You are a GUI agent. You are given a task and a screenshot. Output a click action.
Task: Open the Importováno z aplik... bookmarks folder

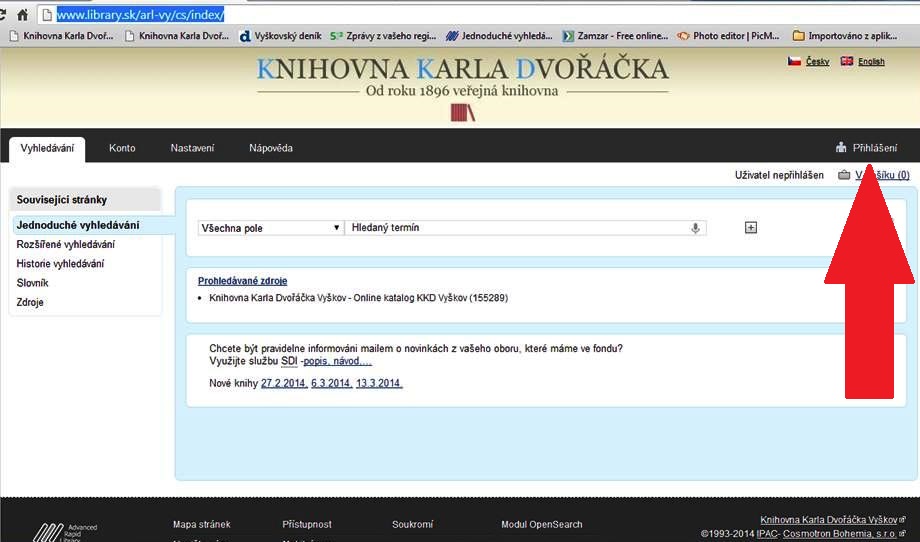point(844,36)
